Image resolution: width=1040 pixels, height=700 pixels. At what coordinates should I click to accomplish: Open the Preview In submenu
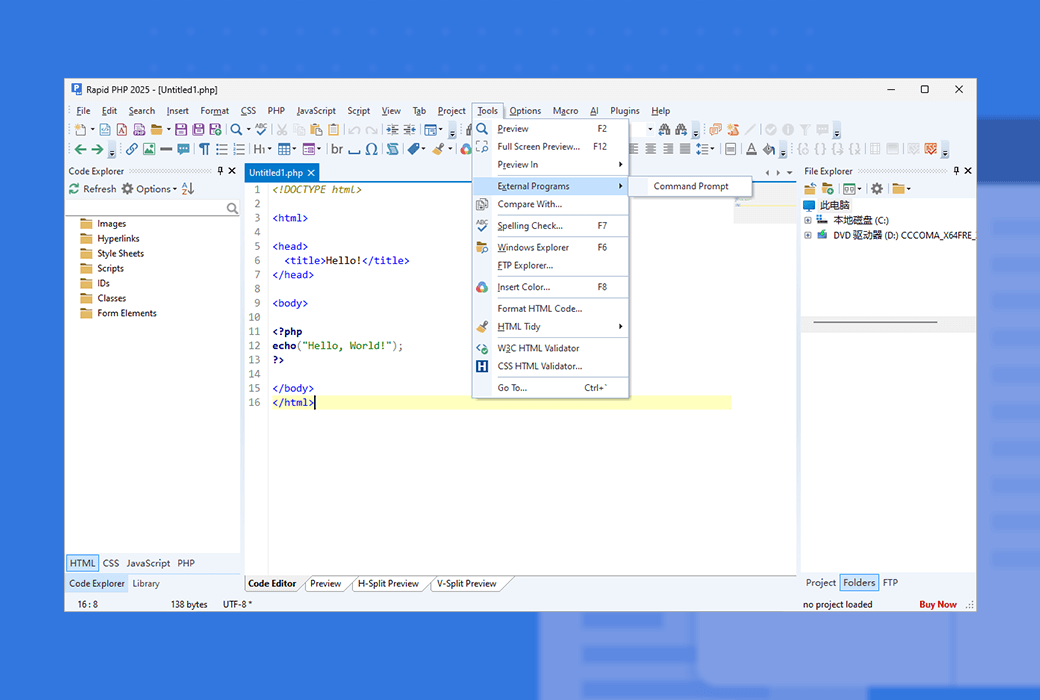pos(551,165)
